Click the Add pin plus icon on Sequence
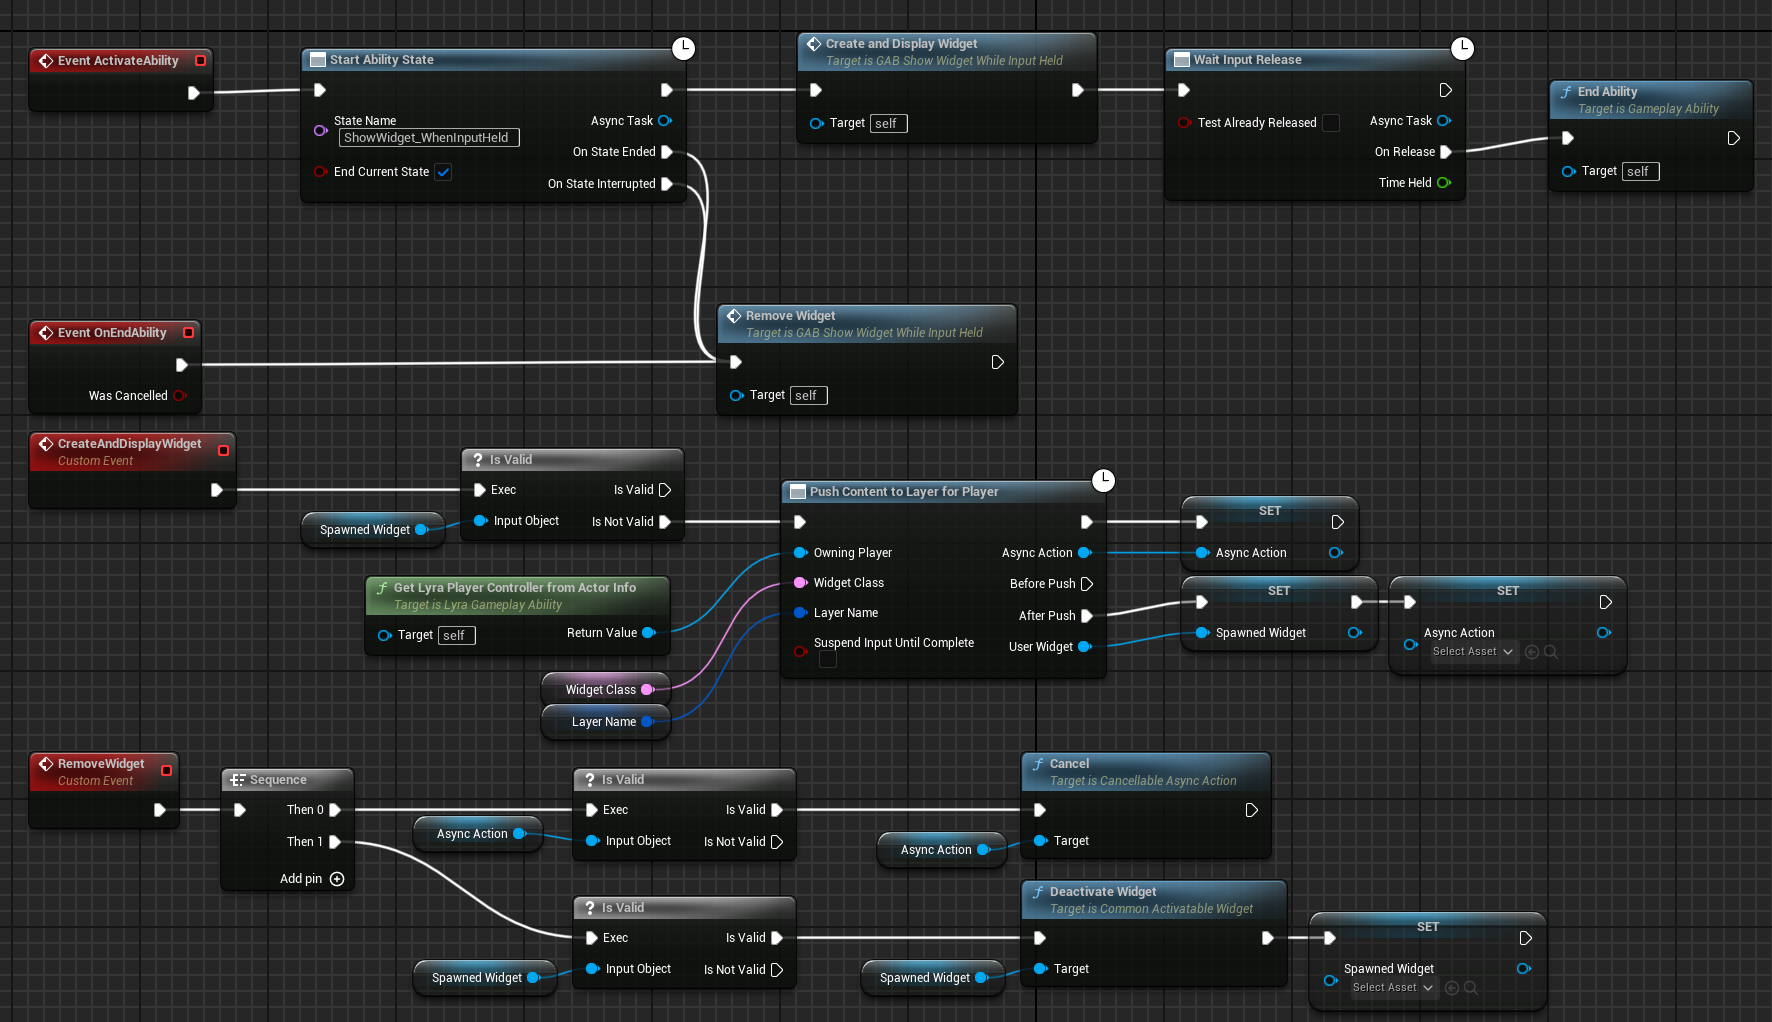The height and width of the screenshot is (1022, 1772). (x=337, y=879)
